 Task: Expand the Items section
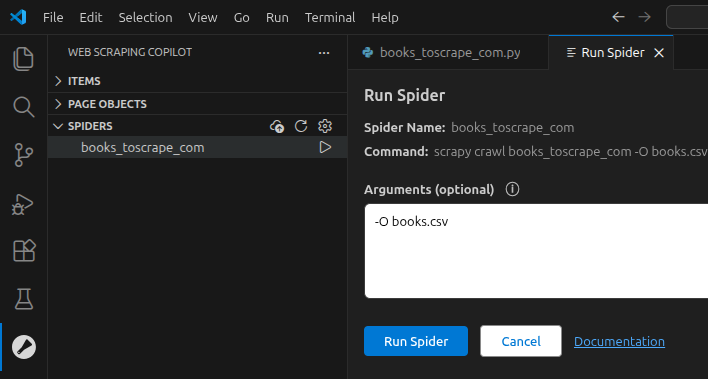pyautogui.click(x=197, y=81)
